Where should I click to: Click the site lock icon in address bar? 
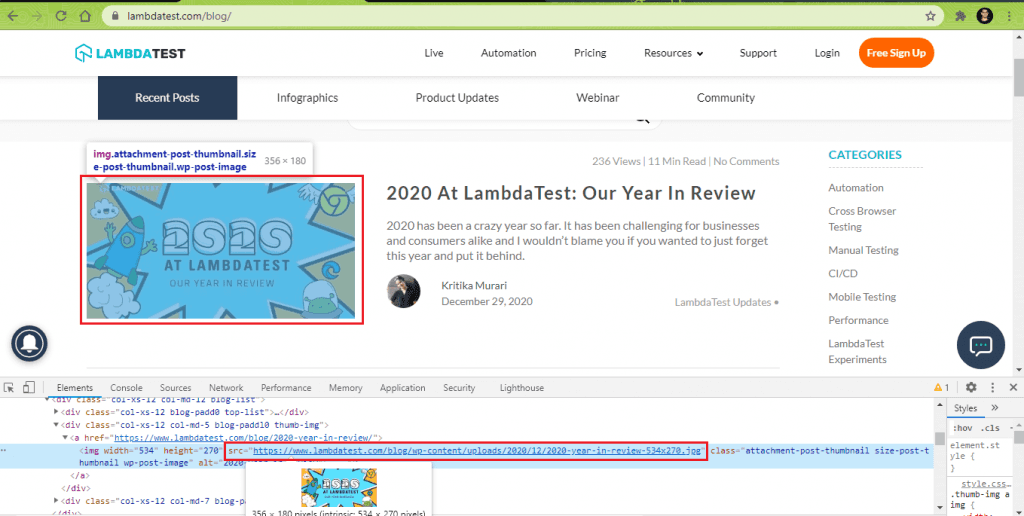click(115, 16)
